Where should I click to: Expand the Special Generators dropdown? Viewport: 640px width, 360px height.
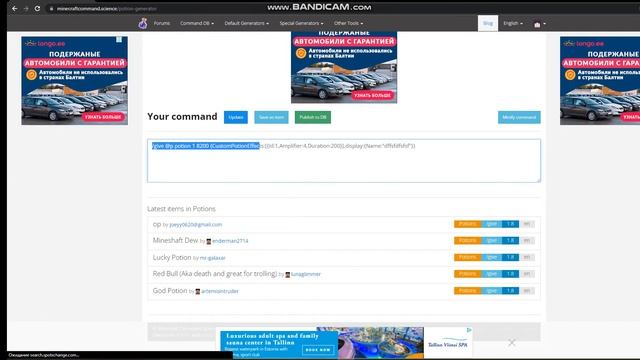click(301, 23)
